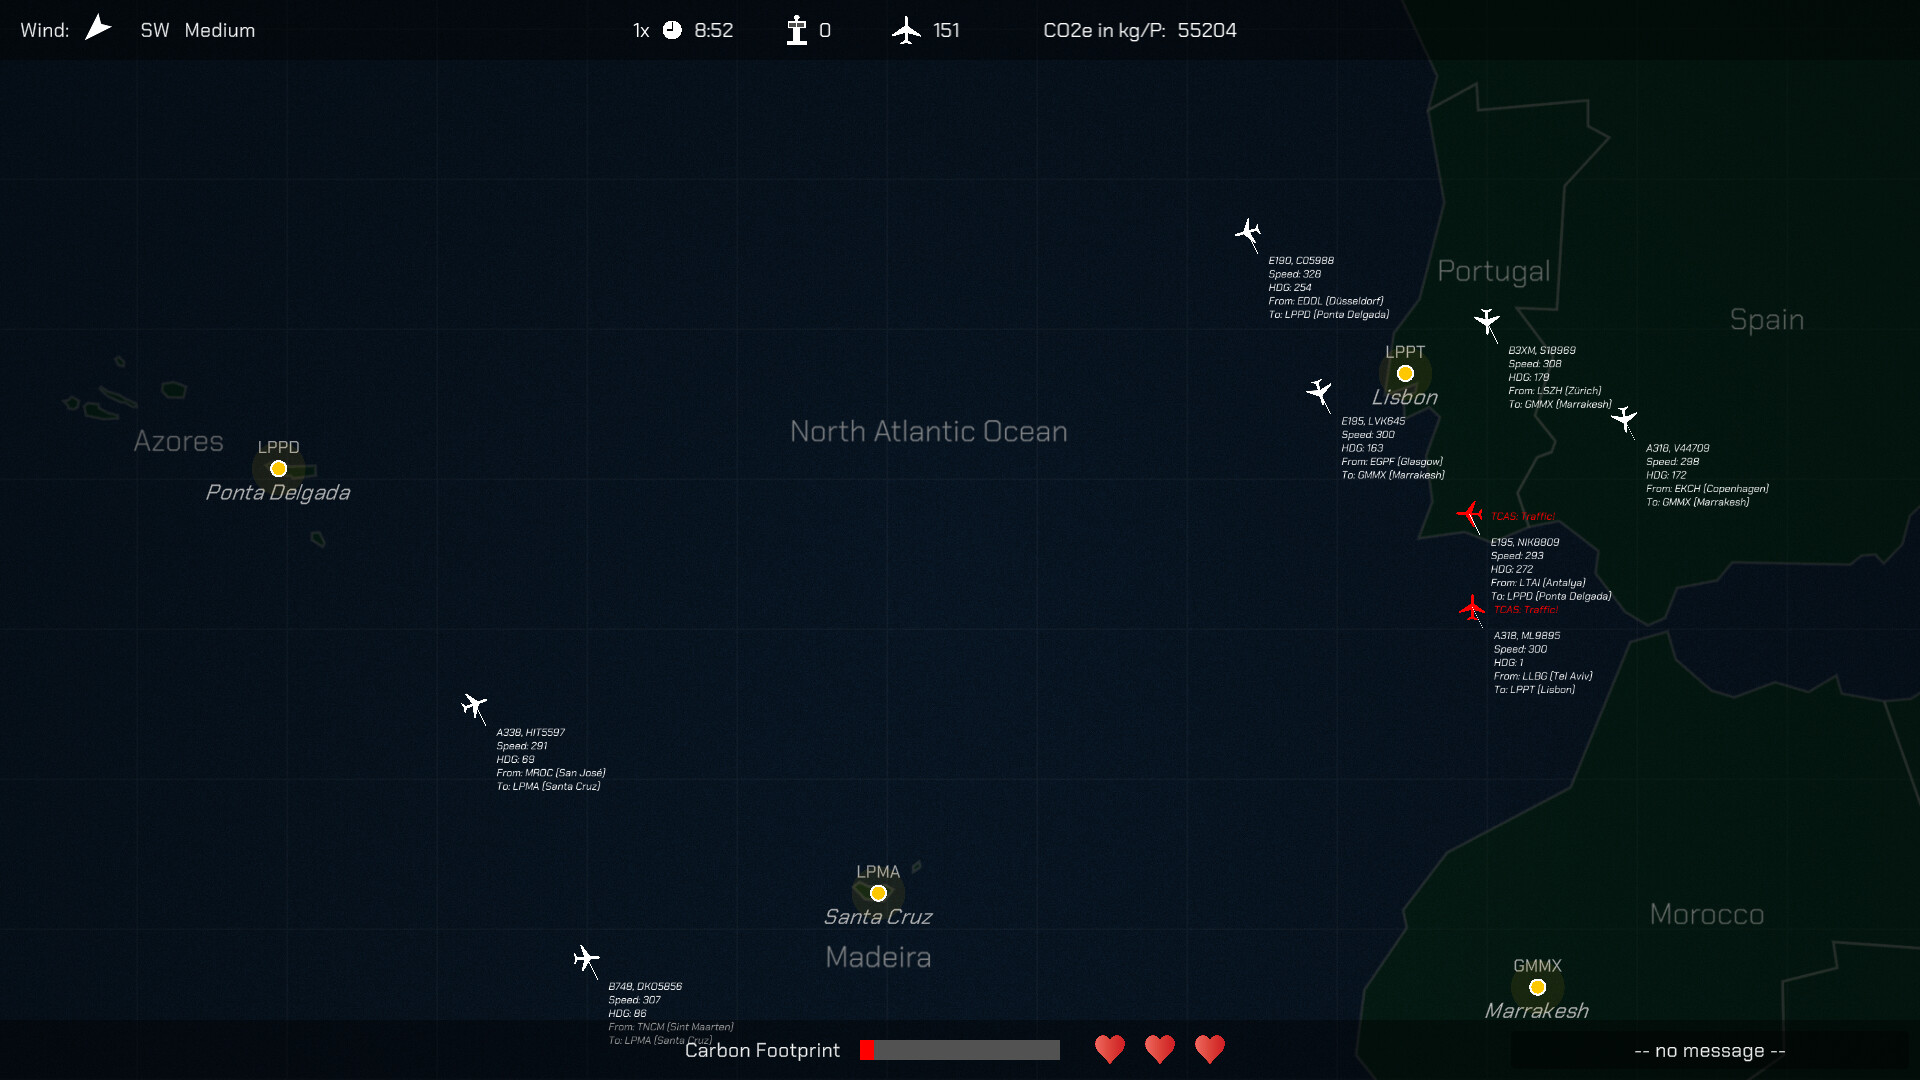Click the wind direction arrow icon
The image size is (1920, 1080).
(97, 27)
